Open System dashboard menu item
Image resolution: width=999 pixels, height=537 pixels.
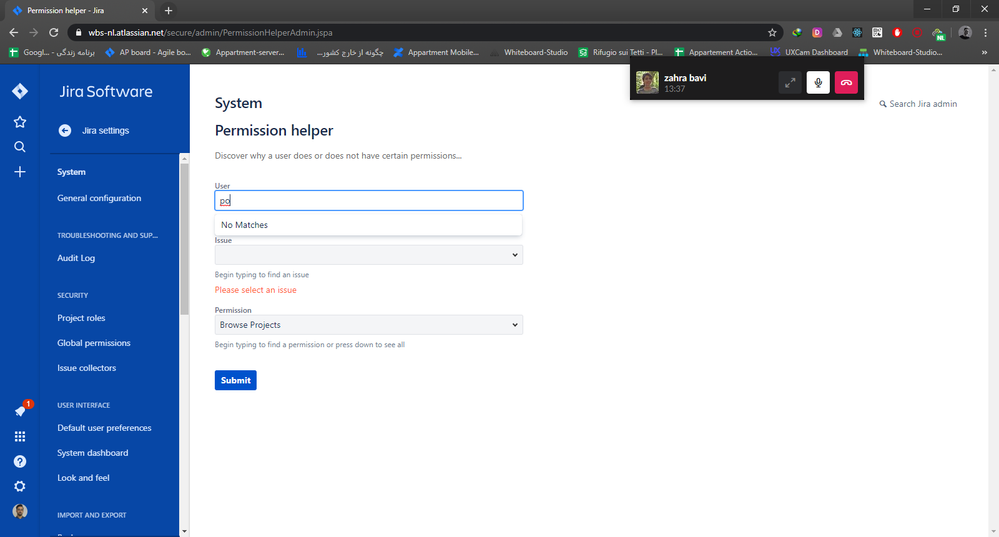tap(92, 452)
